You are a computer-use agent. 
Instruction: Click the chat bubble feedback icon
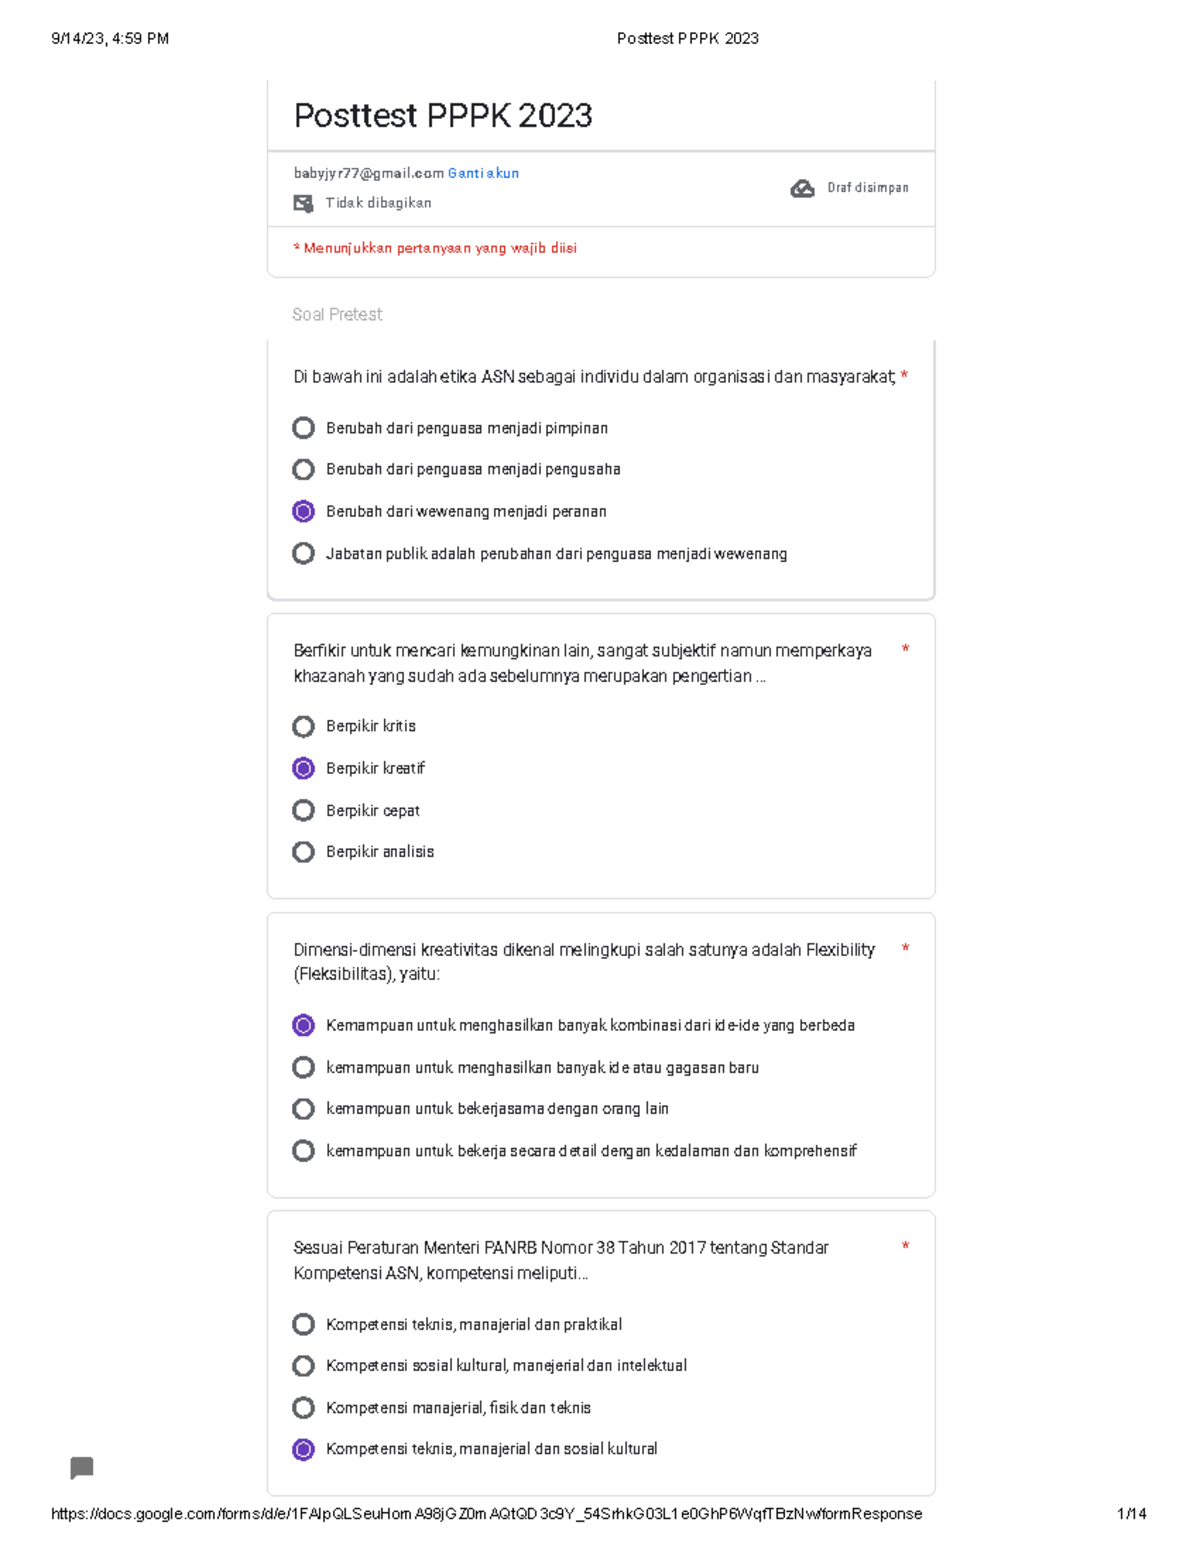coord(82,1467)
